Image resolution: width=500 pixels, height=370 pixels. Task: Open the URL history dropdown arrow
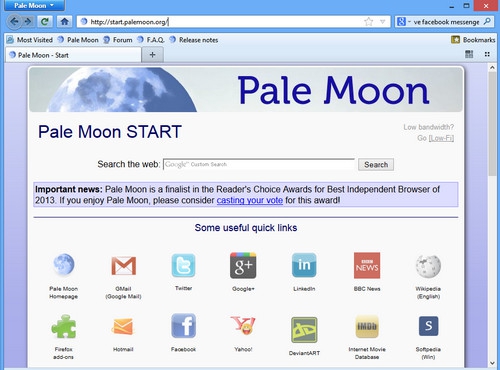[383, 22]
